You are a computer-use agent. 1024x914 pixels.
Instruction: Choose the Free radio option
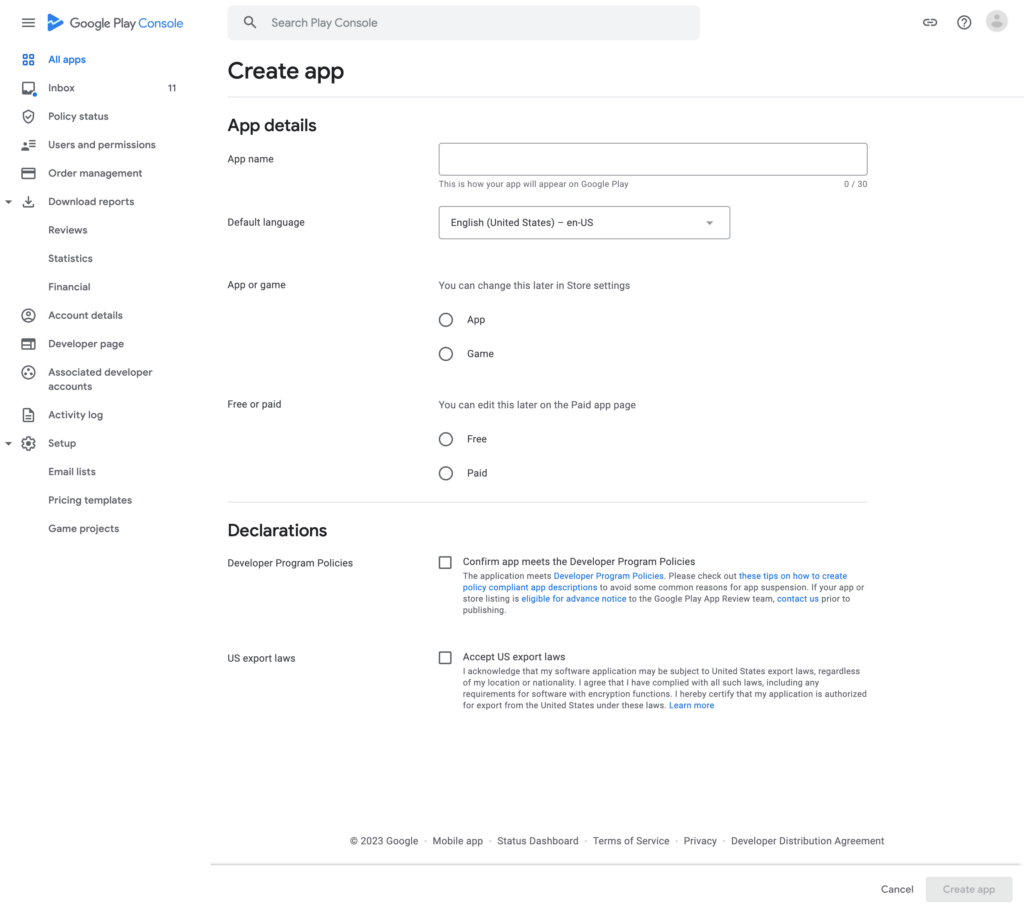click(445, 439)
